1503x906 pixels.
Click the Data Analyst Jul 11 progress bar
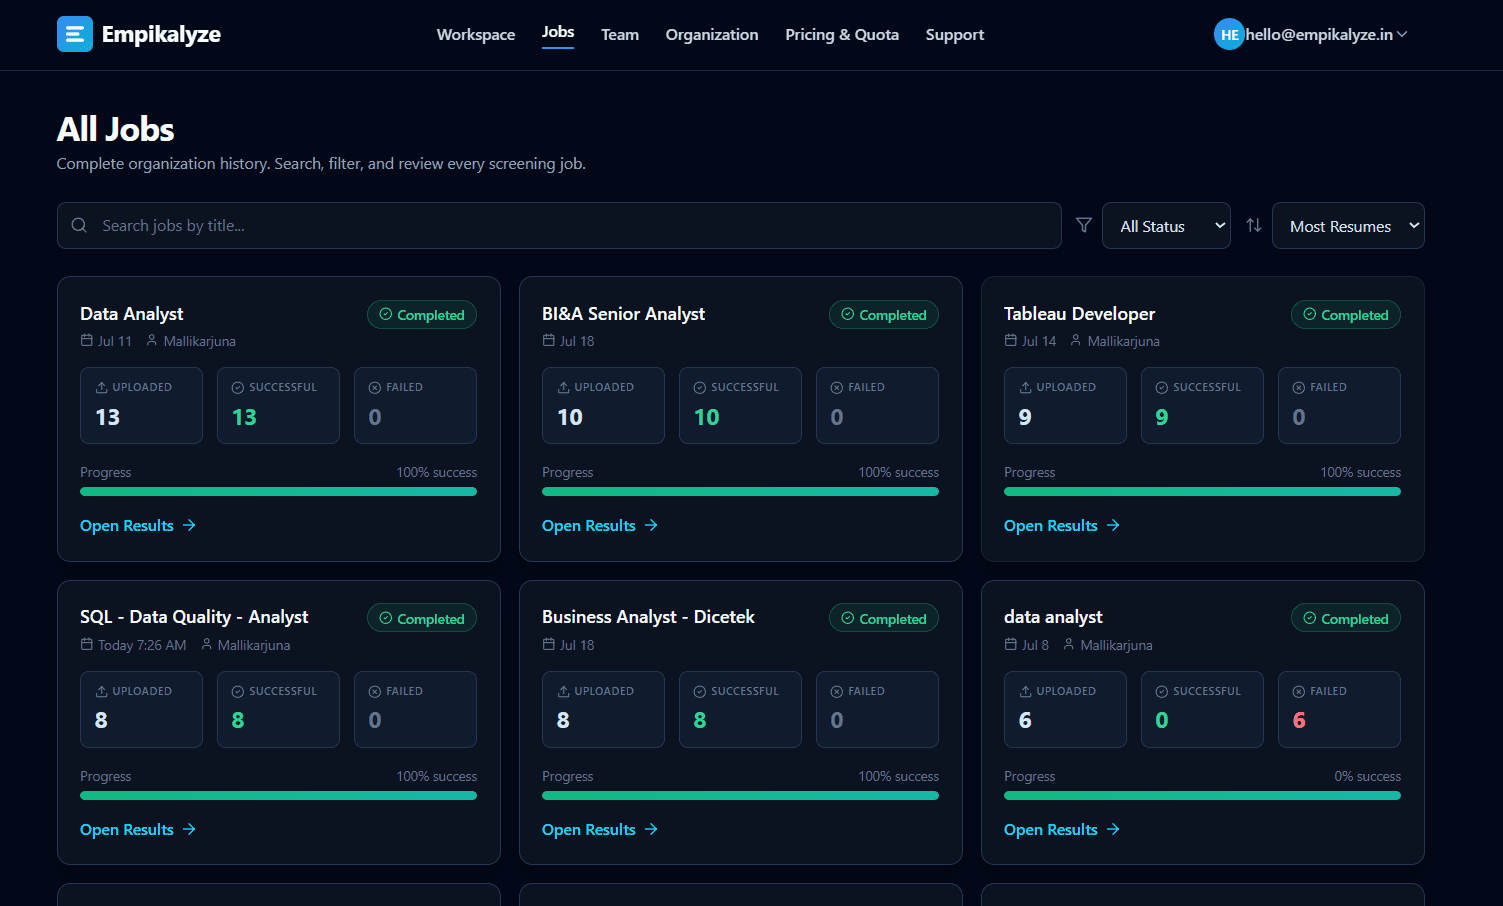pos(278,492)
